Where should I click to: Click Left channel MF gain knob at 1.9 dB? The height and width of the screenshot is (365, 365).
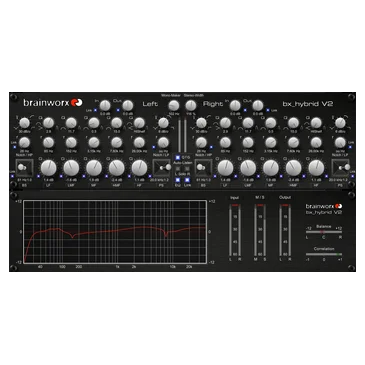click(94, 168)
